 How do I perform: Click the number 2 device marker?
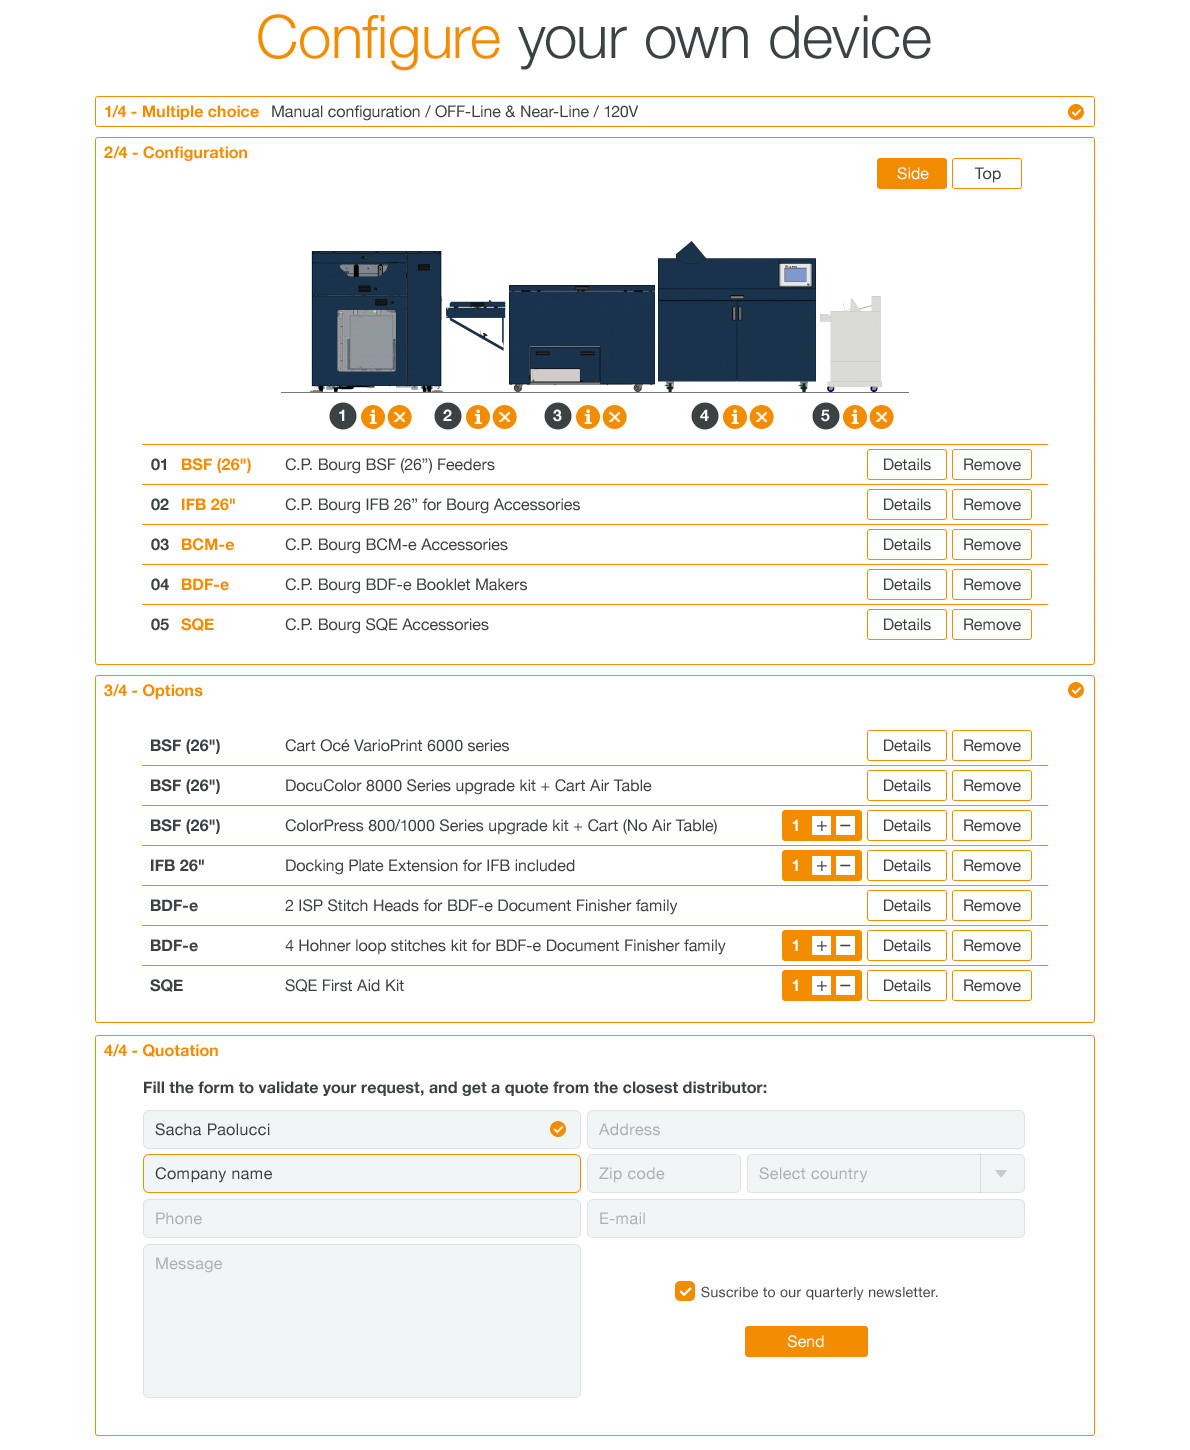pos(448,416)
